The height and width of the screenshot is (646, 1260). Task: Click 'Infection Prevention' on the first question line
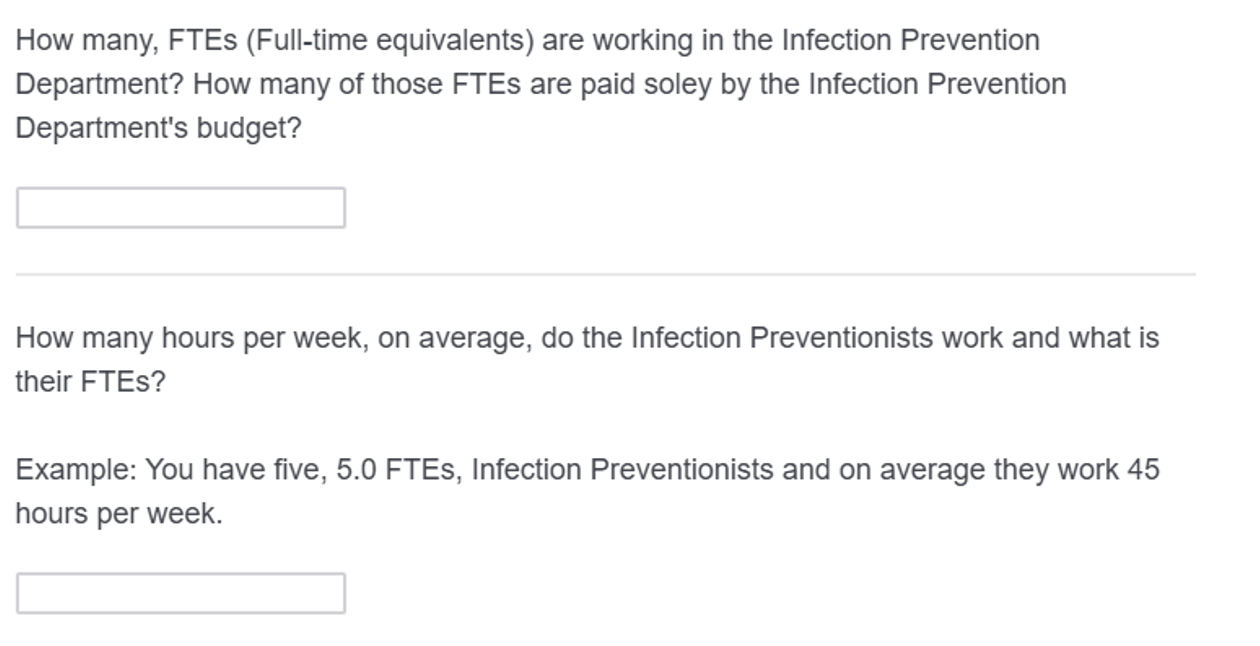[910, 41]
